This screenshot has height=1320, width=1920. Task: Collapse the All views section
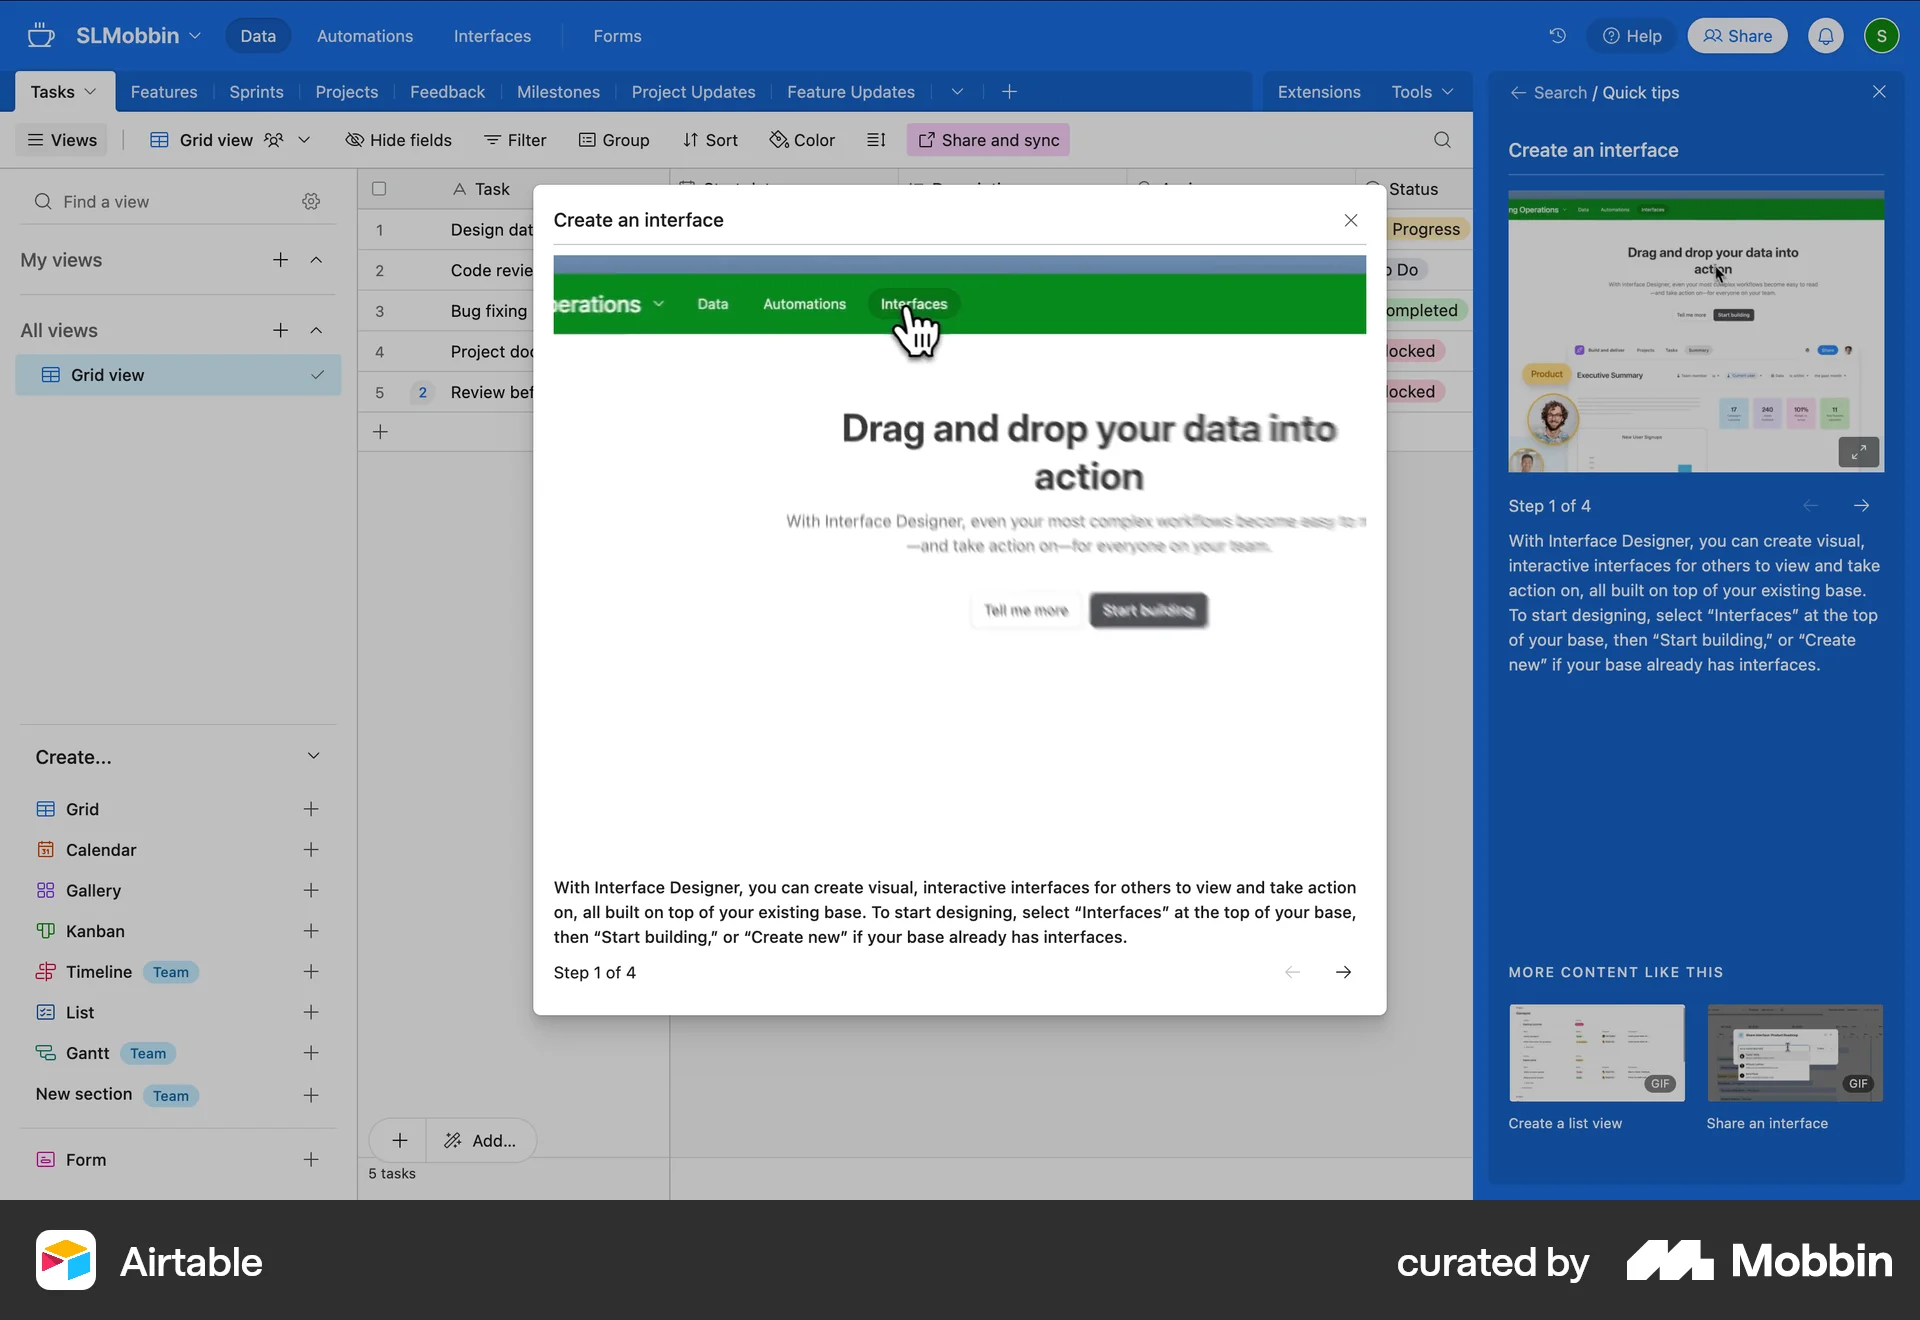316,330
